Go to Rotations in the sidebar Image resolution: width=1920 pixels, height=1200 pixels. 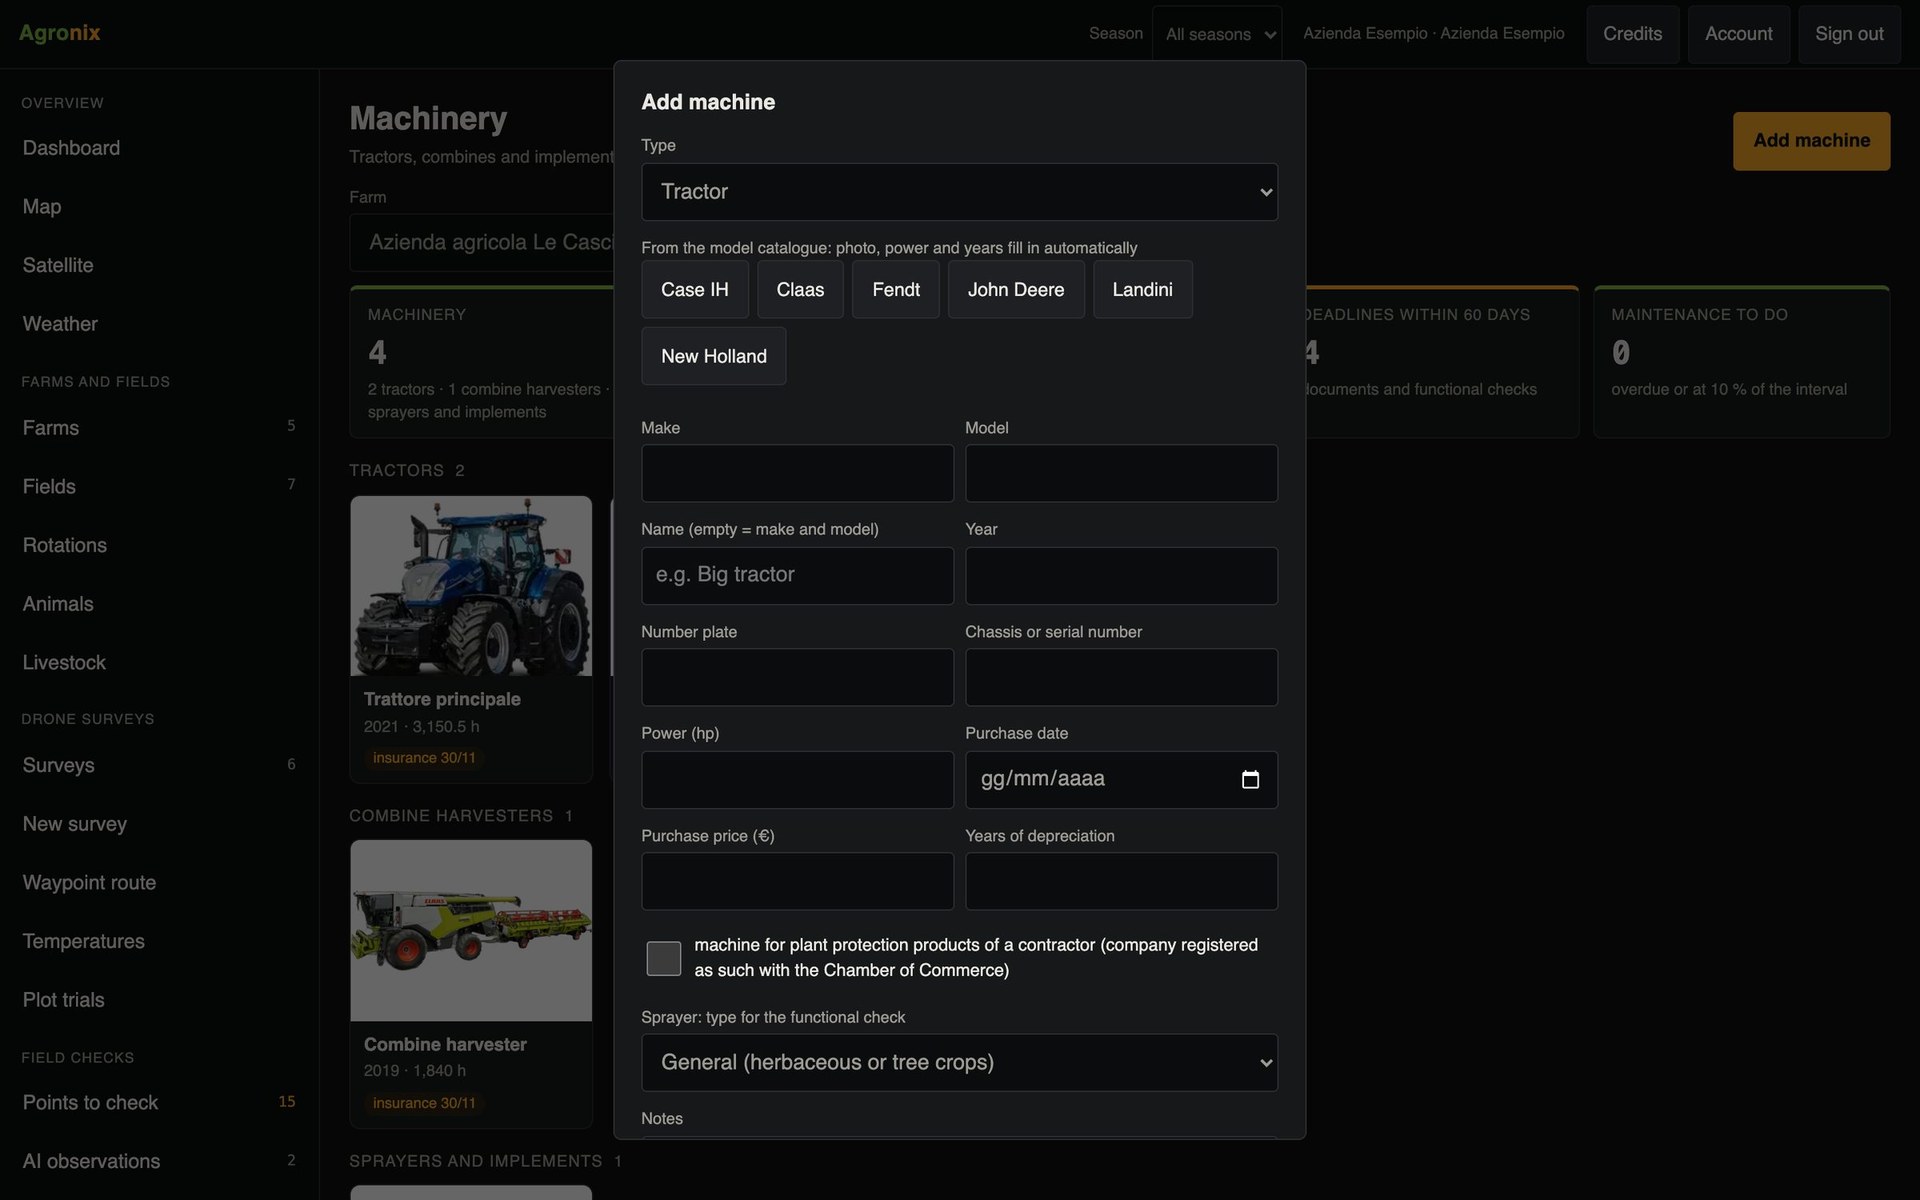coord(65,545)
